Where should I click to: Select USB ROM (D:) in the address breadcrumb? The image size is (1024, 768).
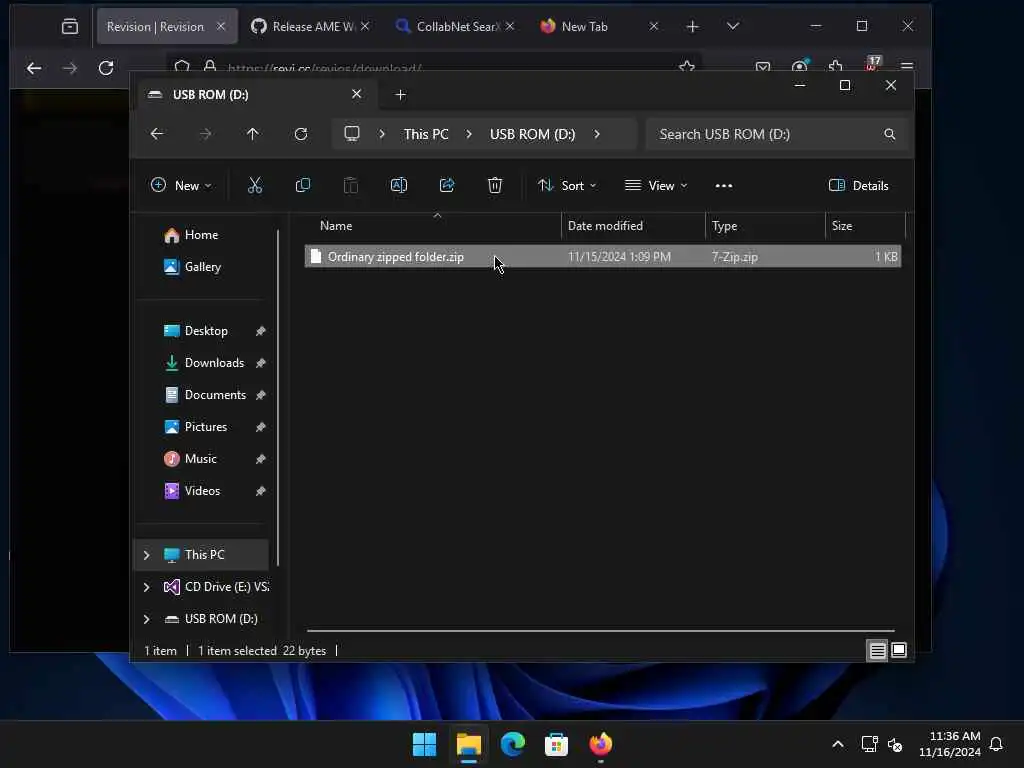532,134
